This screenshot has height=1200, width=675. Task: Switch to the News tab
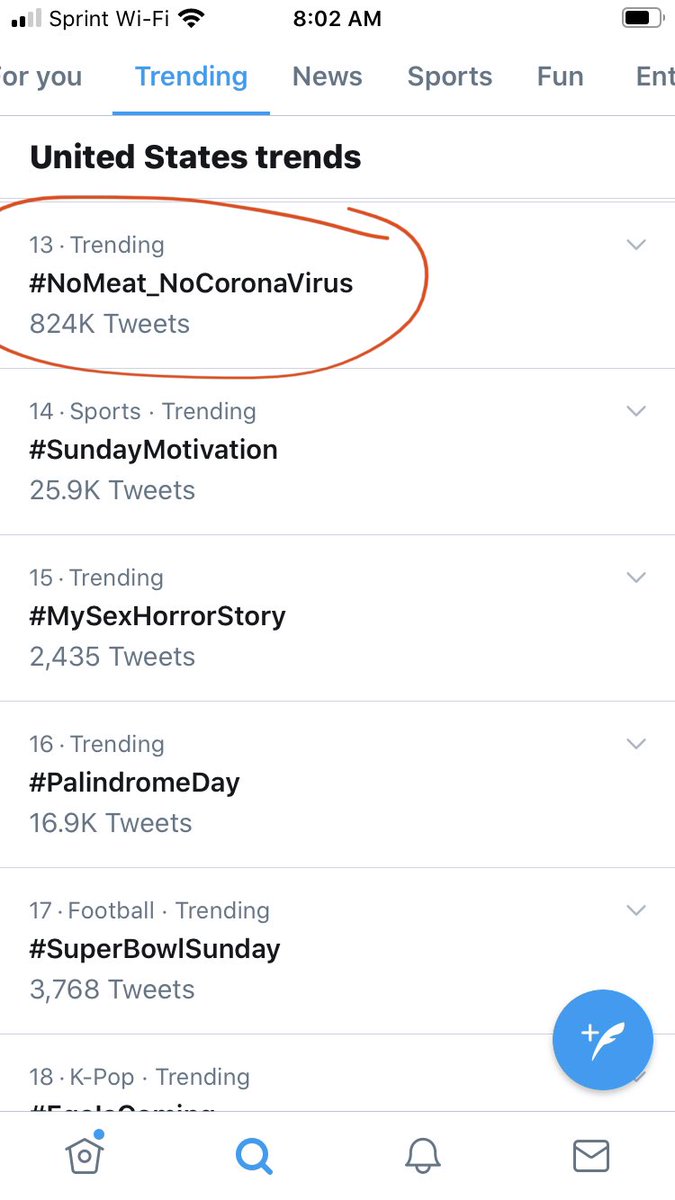coord(328,77)
